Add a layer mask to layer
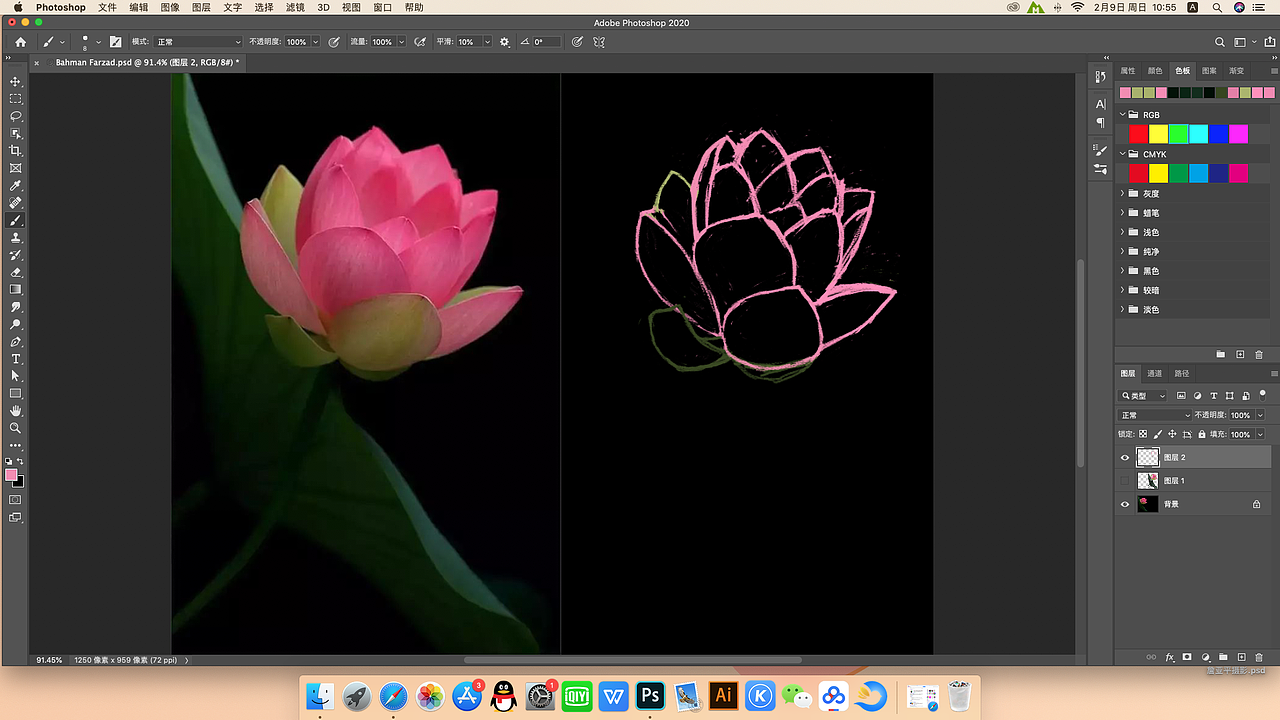The height and width of the screenshot is (720, 1280). [1187, 657]
